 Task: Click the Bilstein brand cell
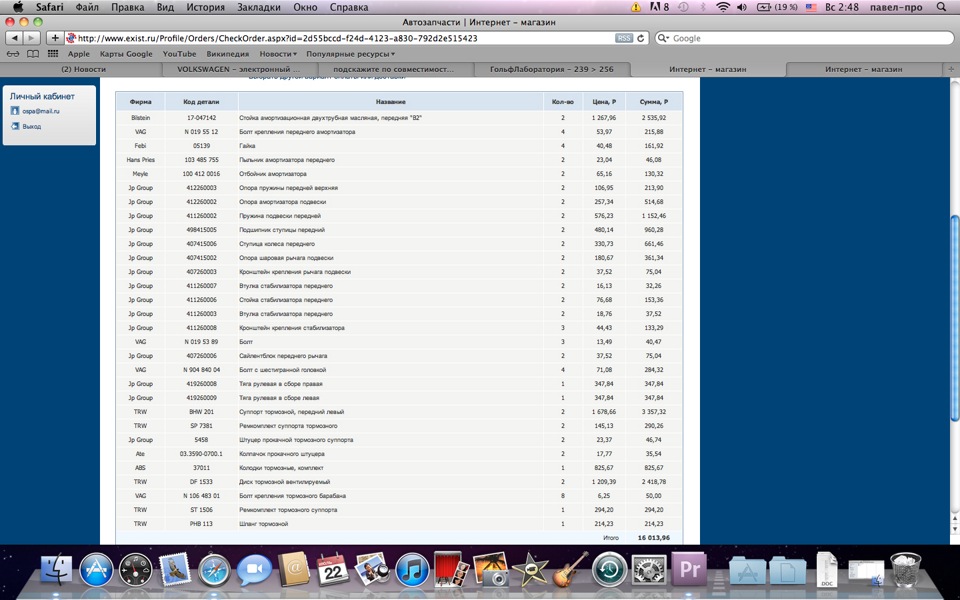140,118
